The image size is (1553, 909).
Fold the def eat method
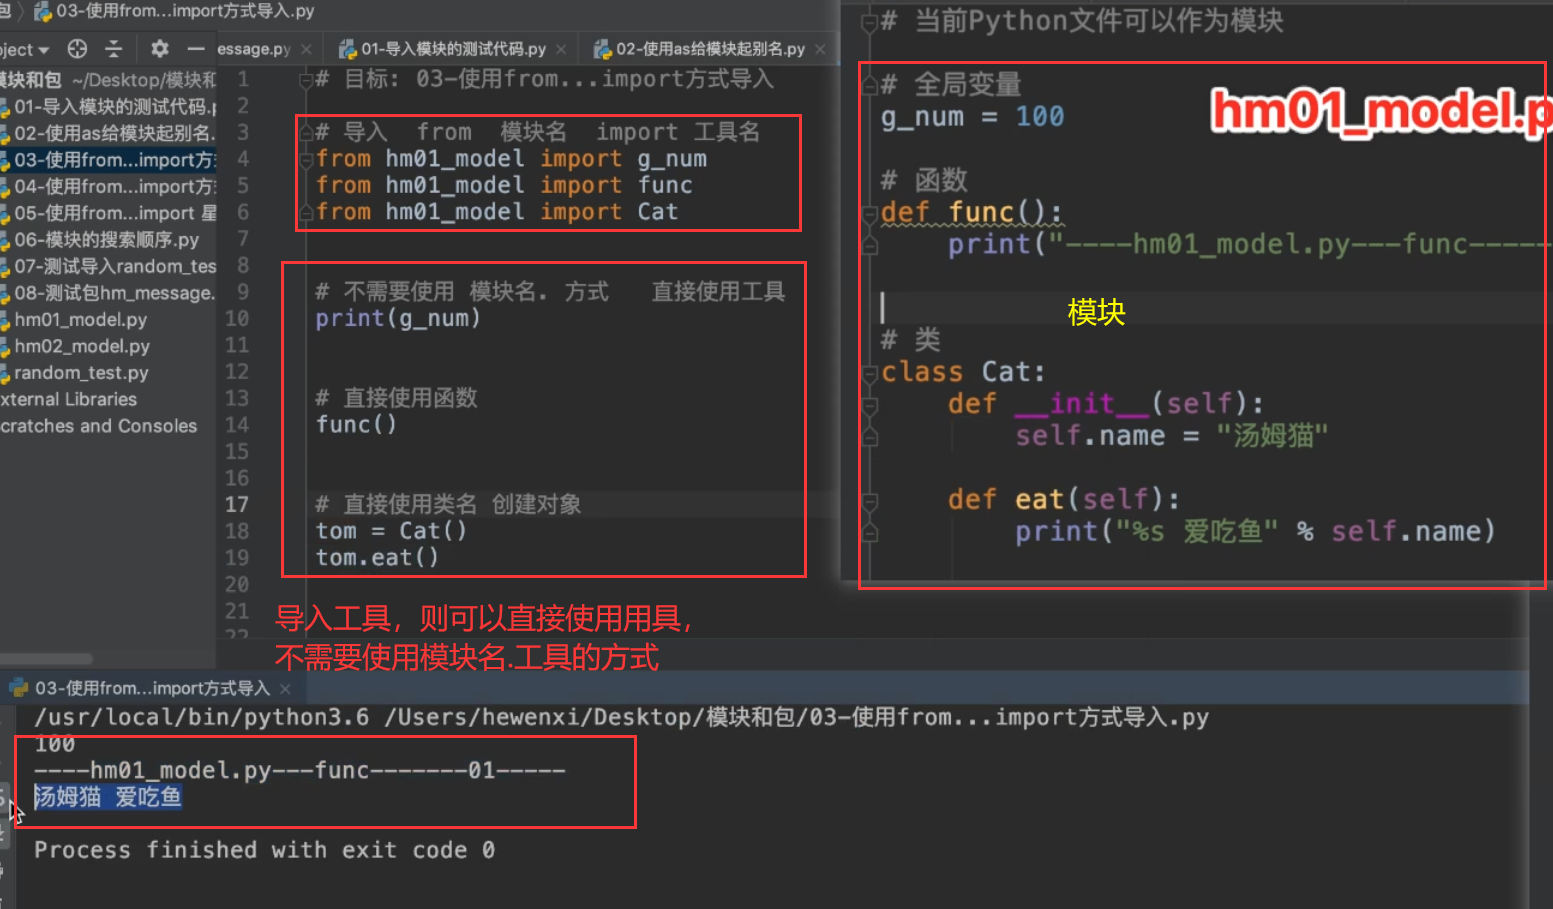tap(870, 501)
